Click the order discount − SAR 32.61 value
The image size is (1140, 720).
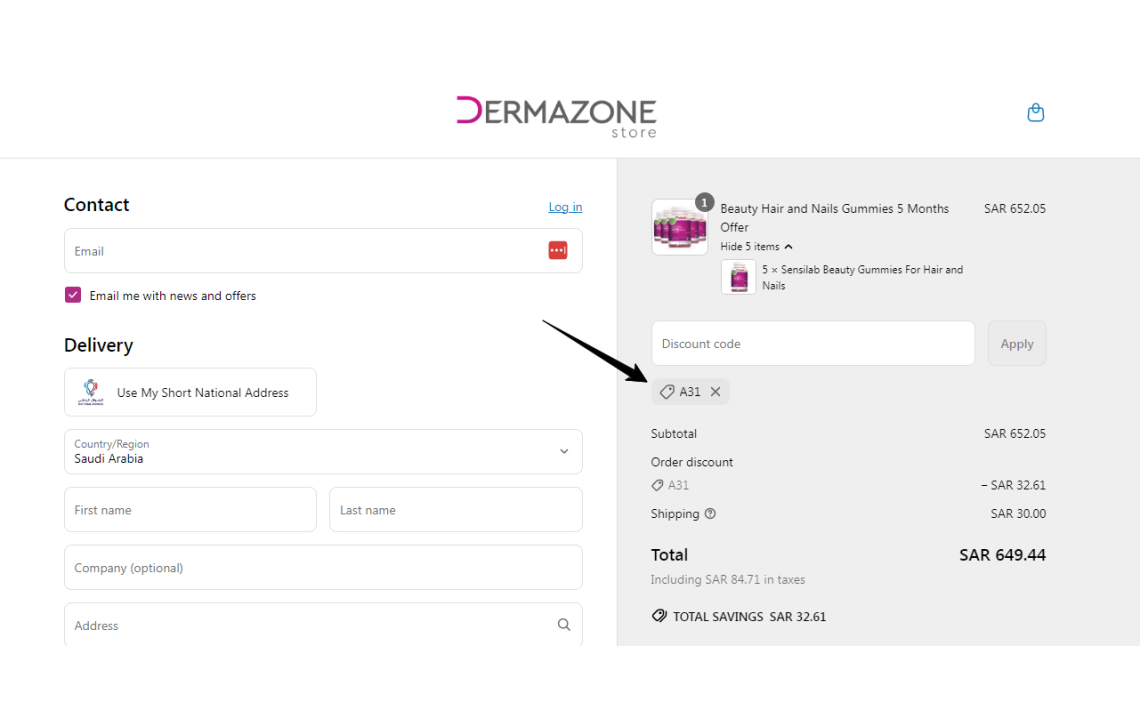1013,485
